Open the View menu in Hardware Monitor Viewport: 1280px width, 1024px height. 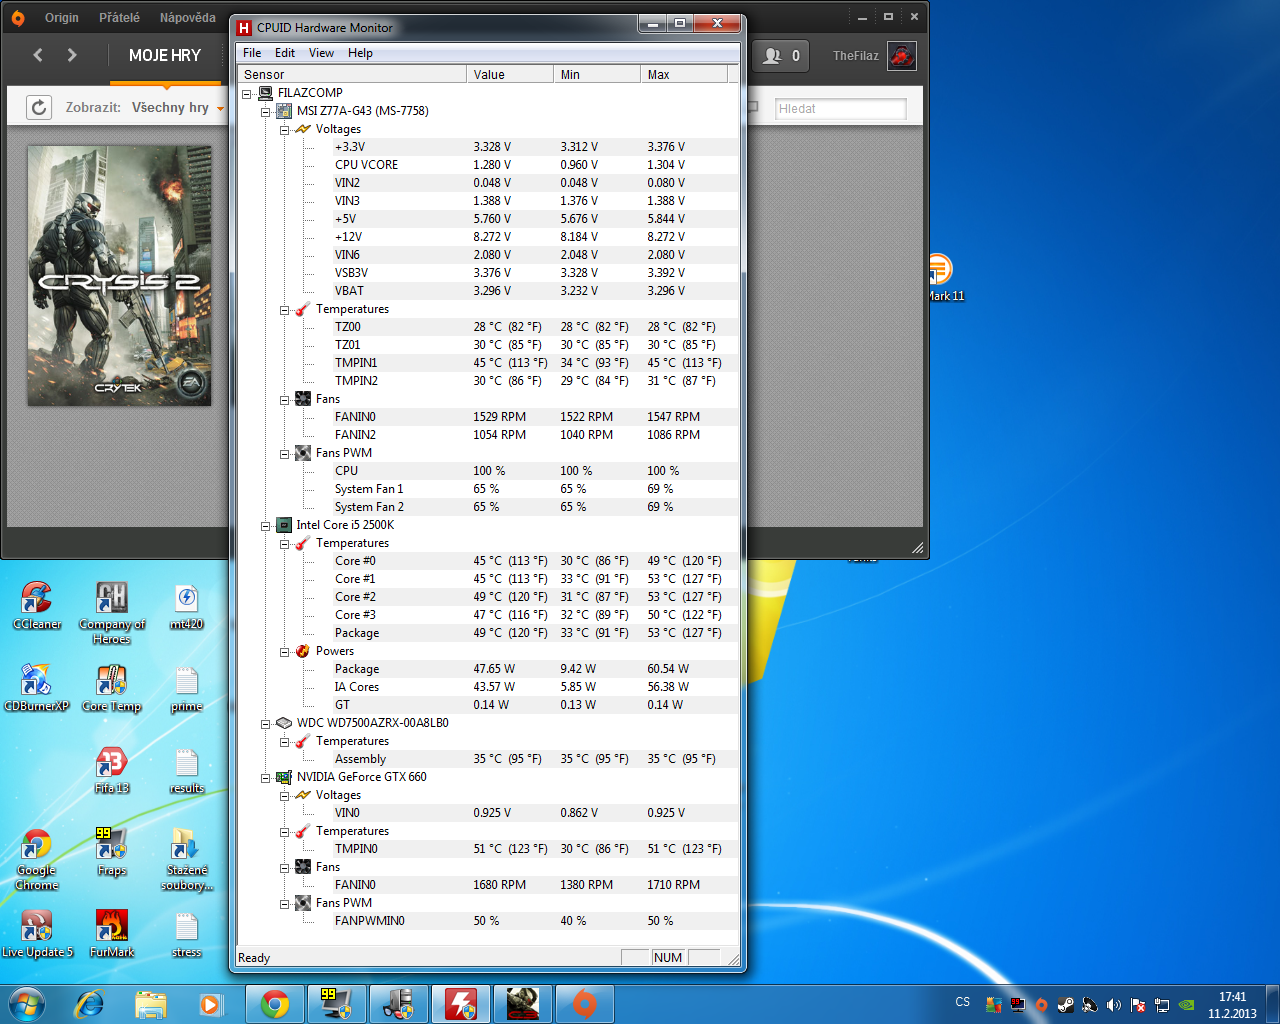(x=321, y=53)
